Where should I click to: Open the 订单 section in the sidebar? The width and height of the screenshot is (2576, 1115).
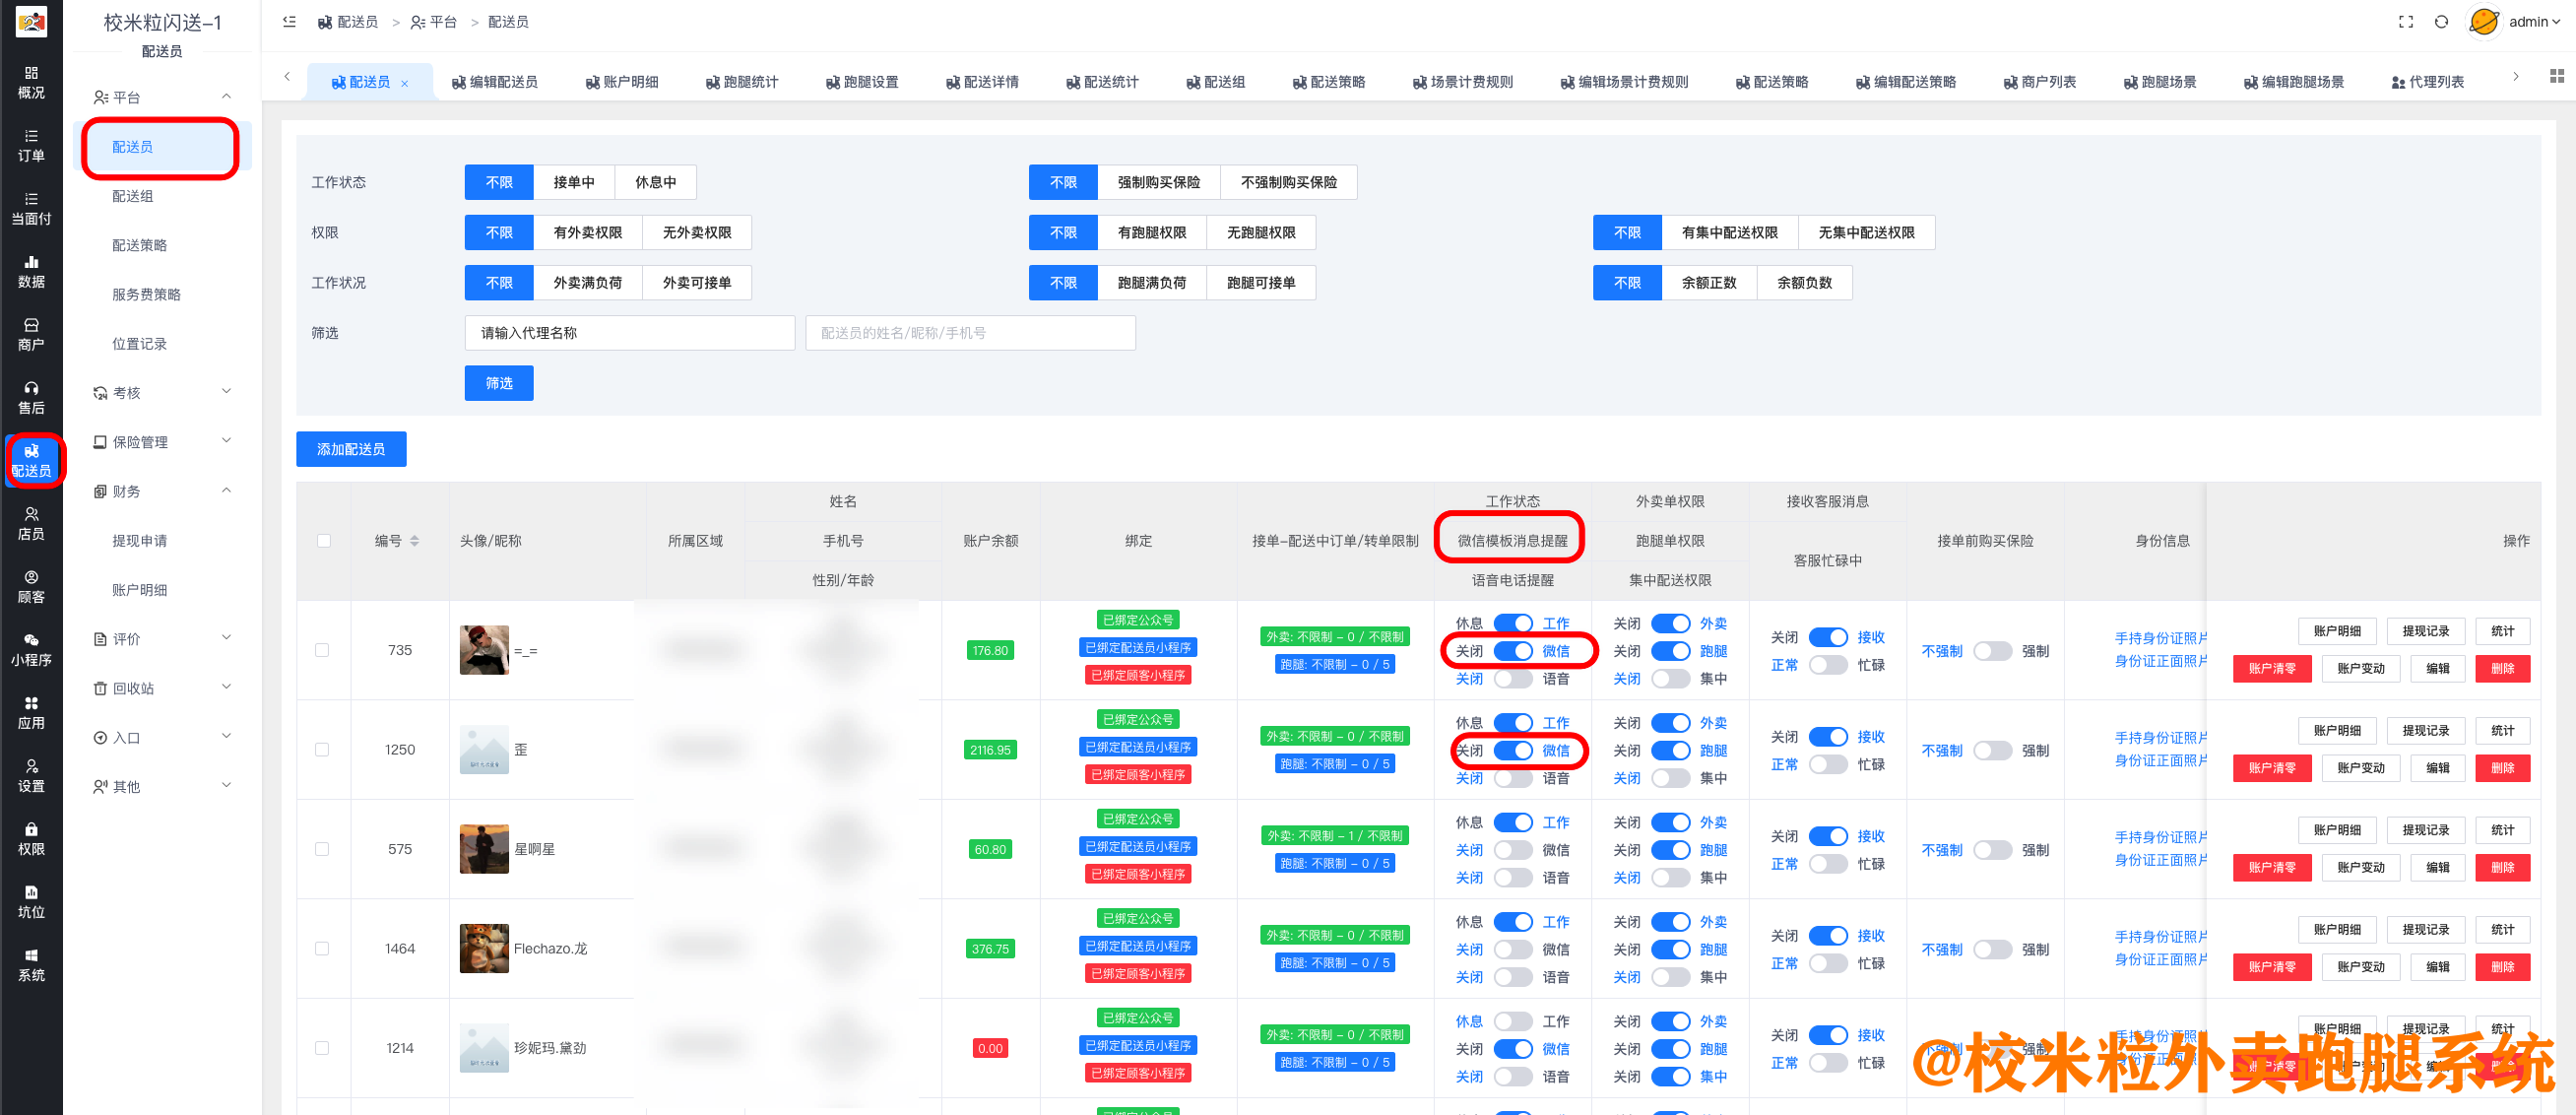tap(31, 145)
